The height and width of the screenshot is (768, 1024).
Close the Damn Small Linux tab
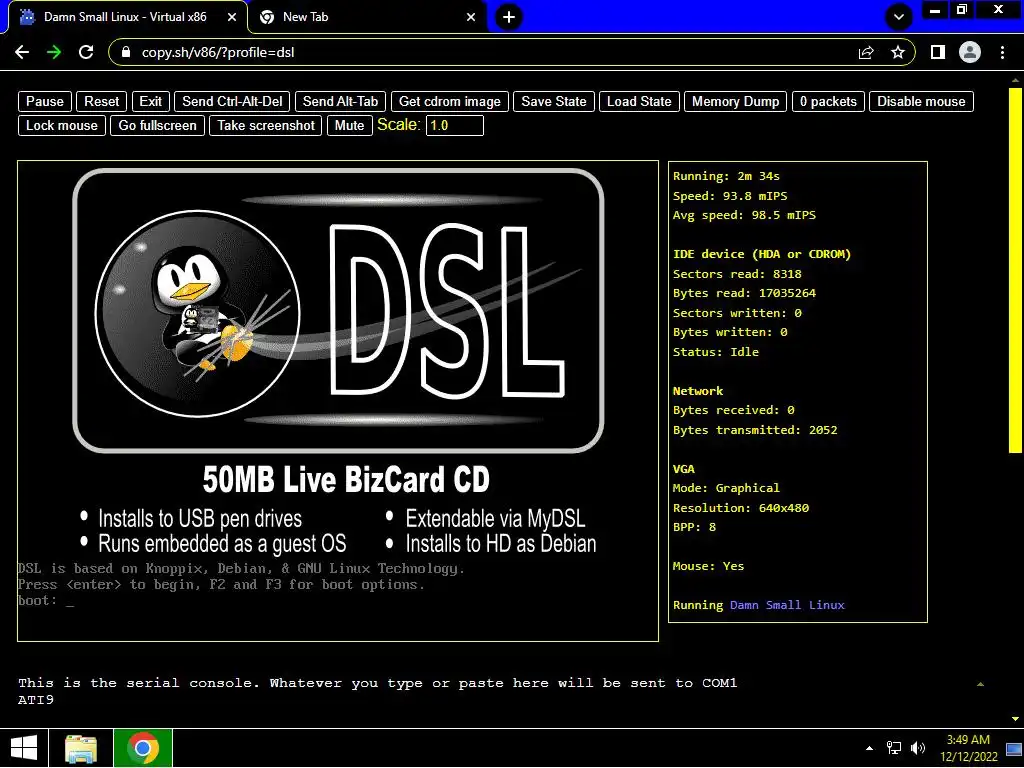click(x=232, y=17)
